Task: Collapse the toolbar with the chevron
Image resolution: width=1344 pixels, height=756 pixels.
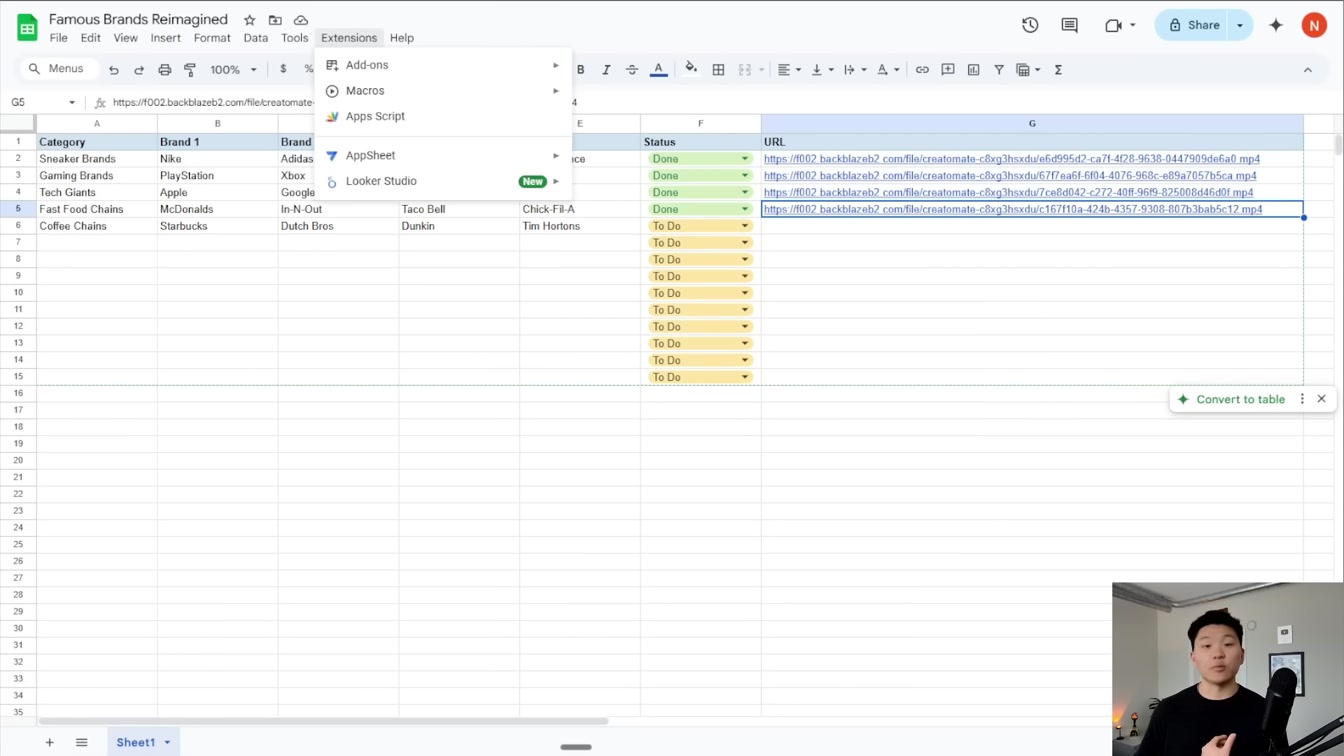Action: 1308,70
